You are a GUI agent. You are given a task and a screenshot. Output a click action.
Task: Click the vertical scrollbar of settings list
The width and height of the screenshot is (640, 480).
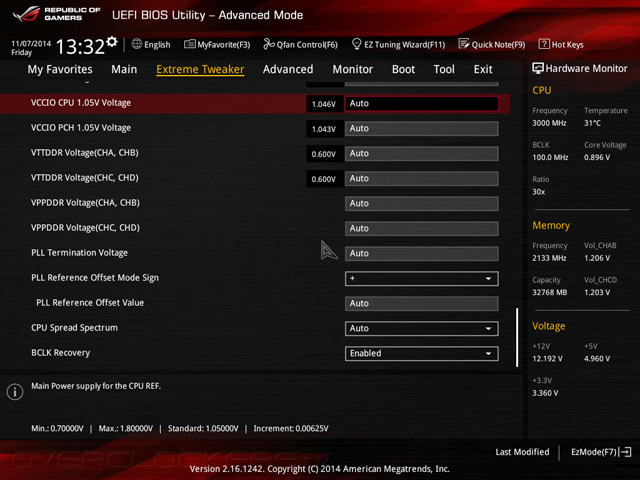tap(517, 337)
